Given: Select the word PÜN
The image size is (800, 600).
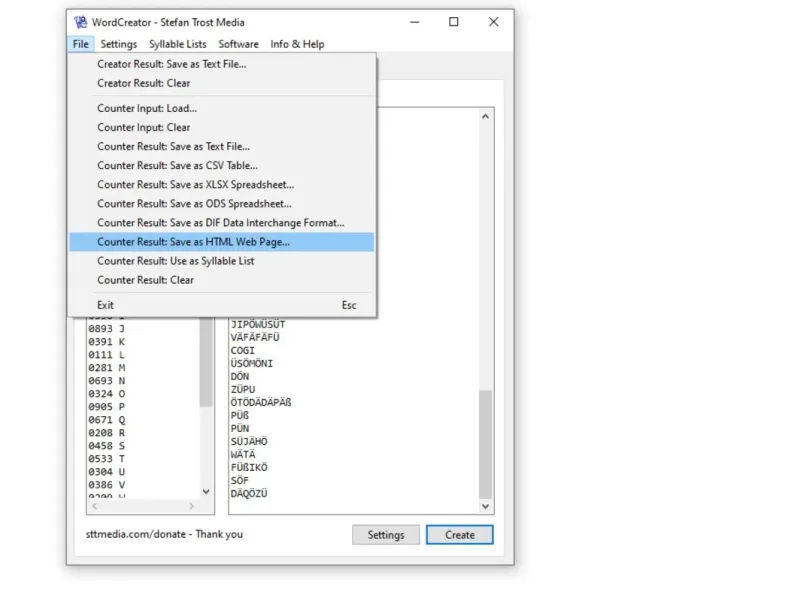Looking at the screenshot, I should tap(240, 429).
